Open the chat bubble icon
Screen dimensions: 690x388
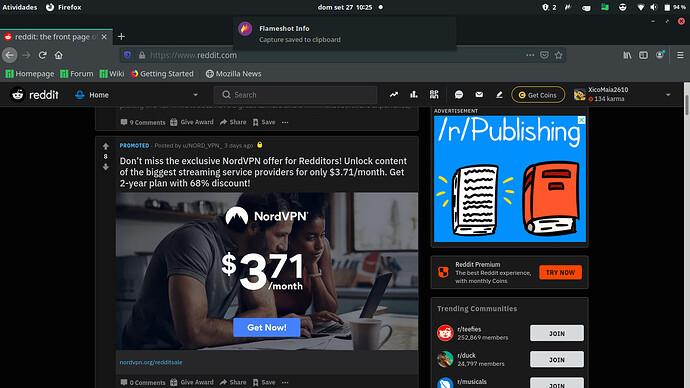tap(459, 95)
